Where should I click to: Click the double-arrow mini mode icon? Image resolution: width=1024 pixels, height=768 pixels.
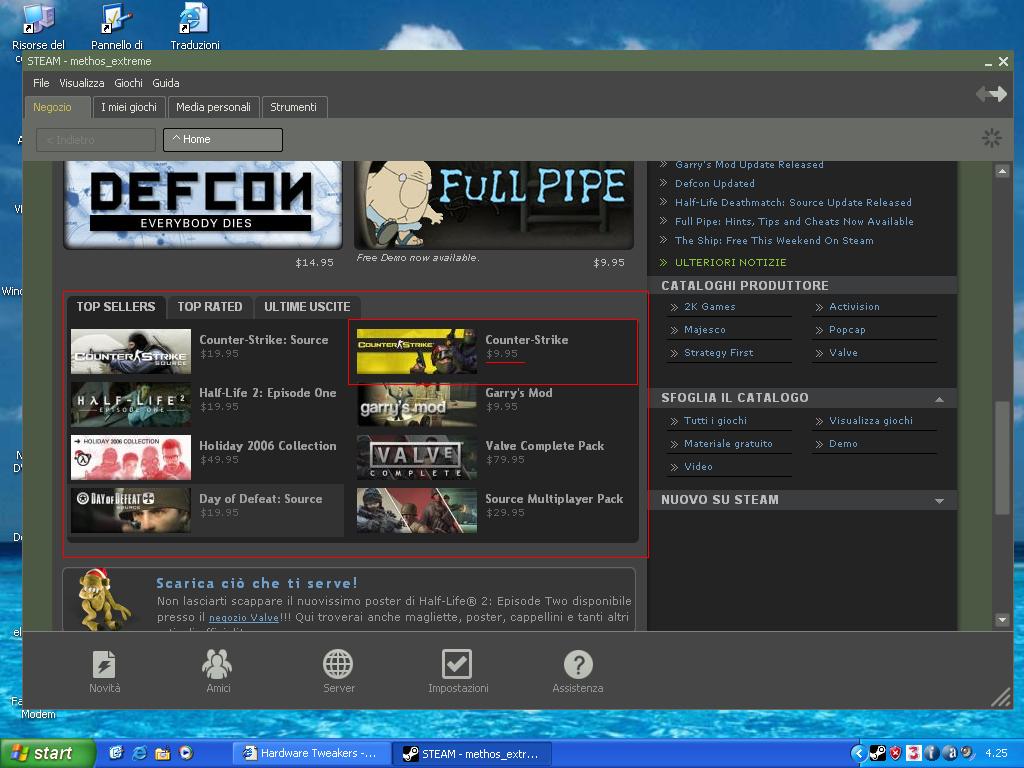point(991,94)
